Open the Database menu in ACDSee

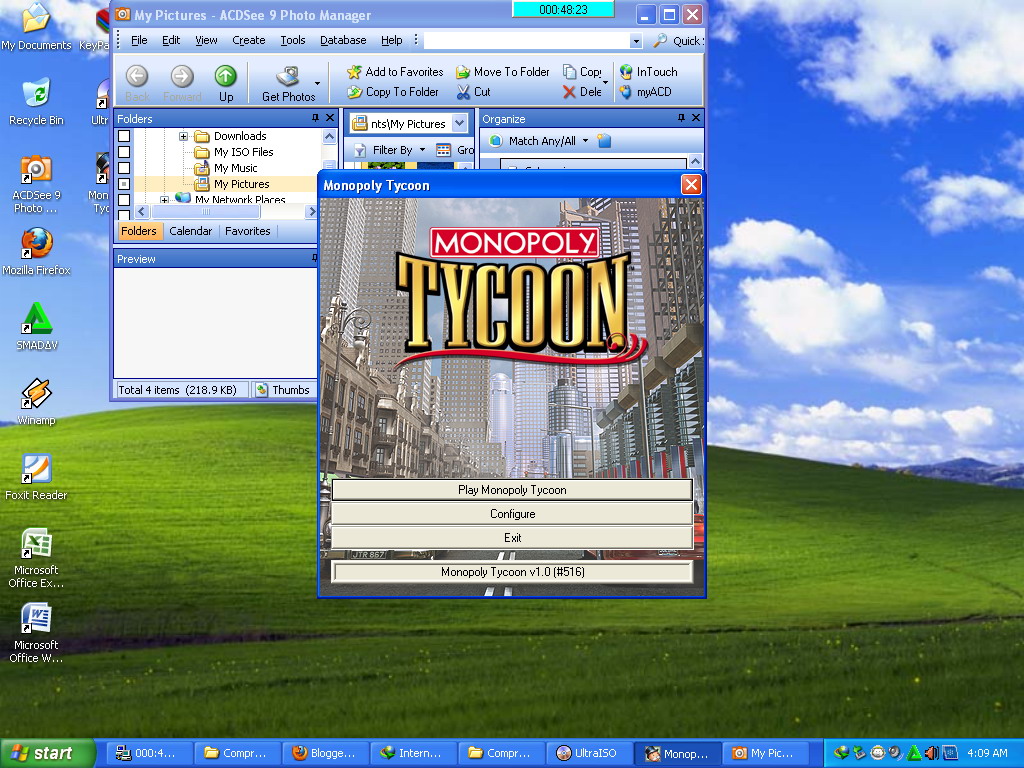click(x=343, y=40)
